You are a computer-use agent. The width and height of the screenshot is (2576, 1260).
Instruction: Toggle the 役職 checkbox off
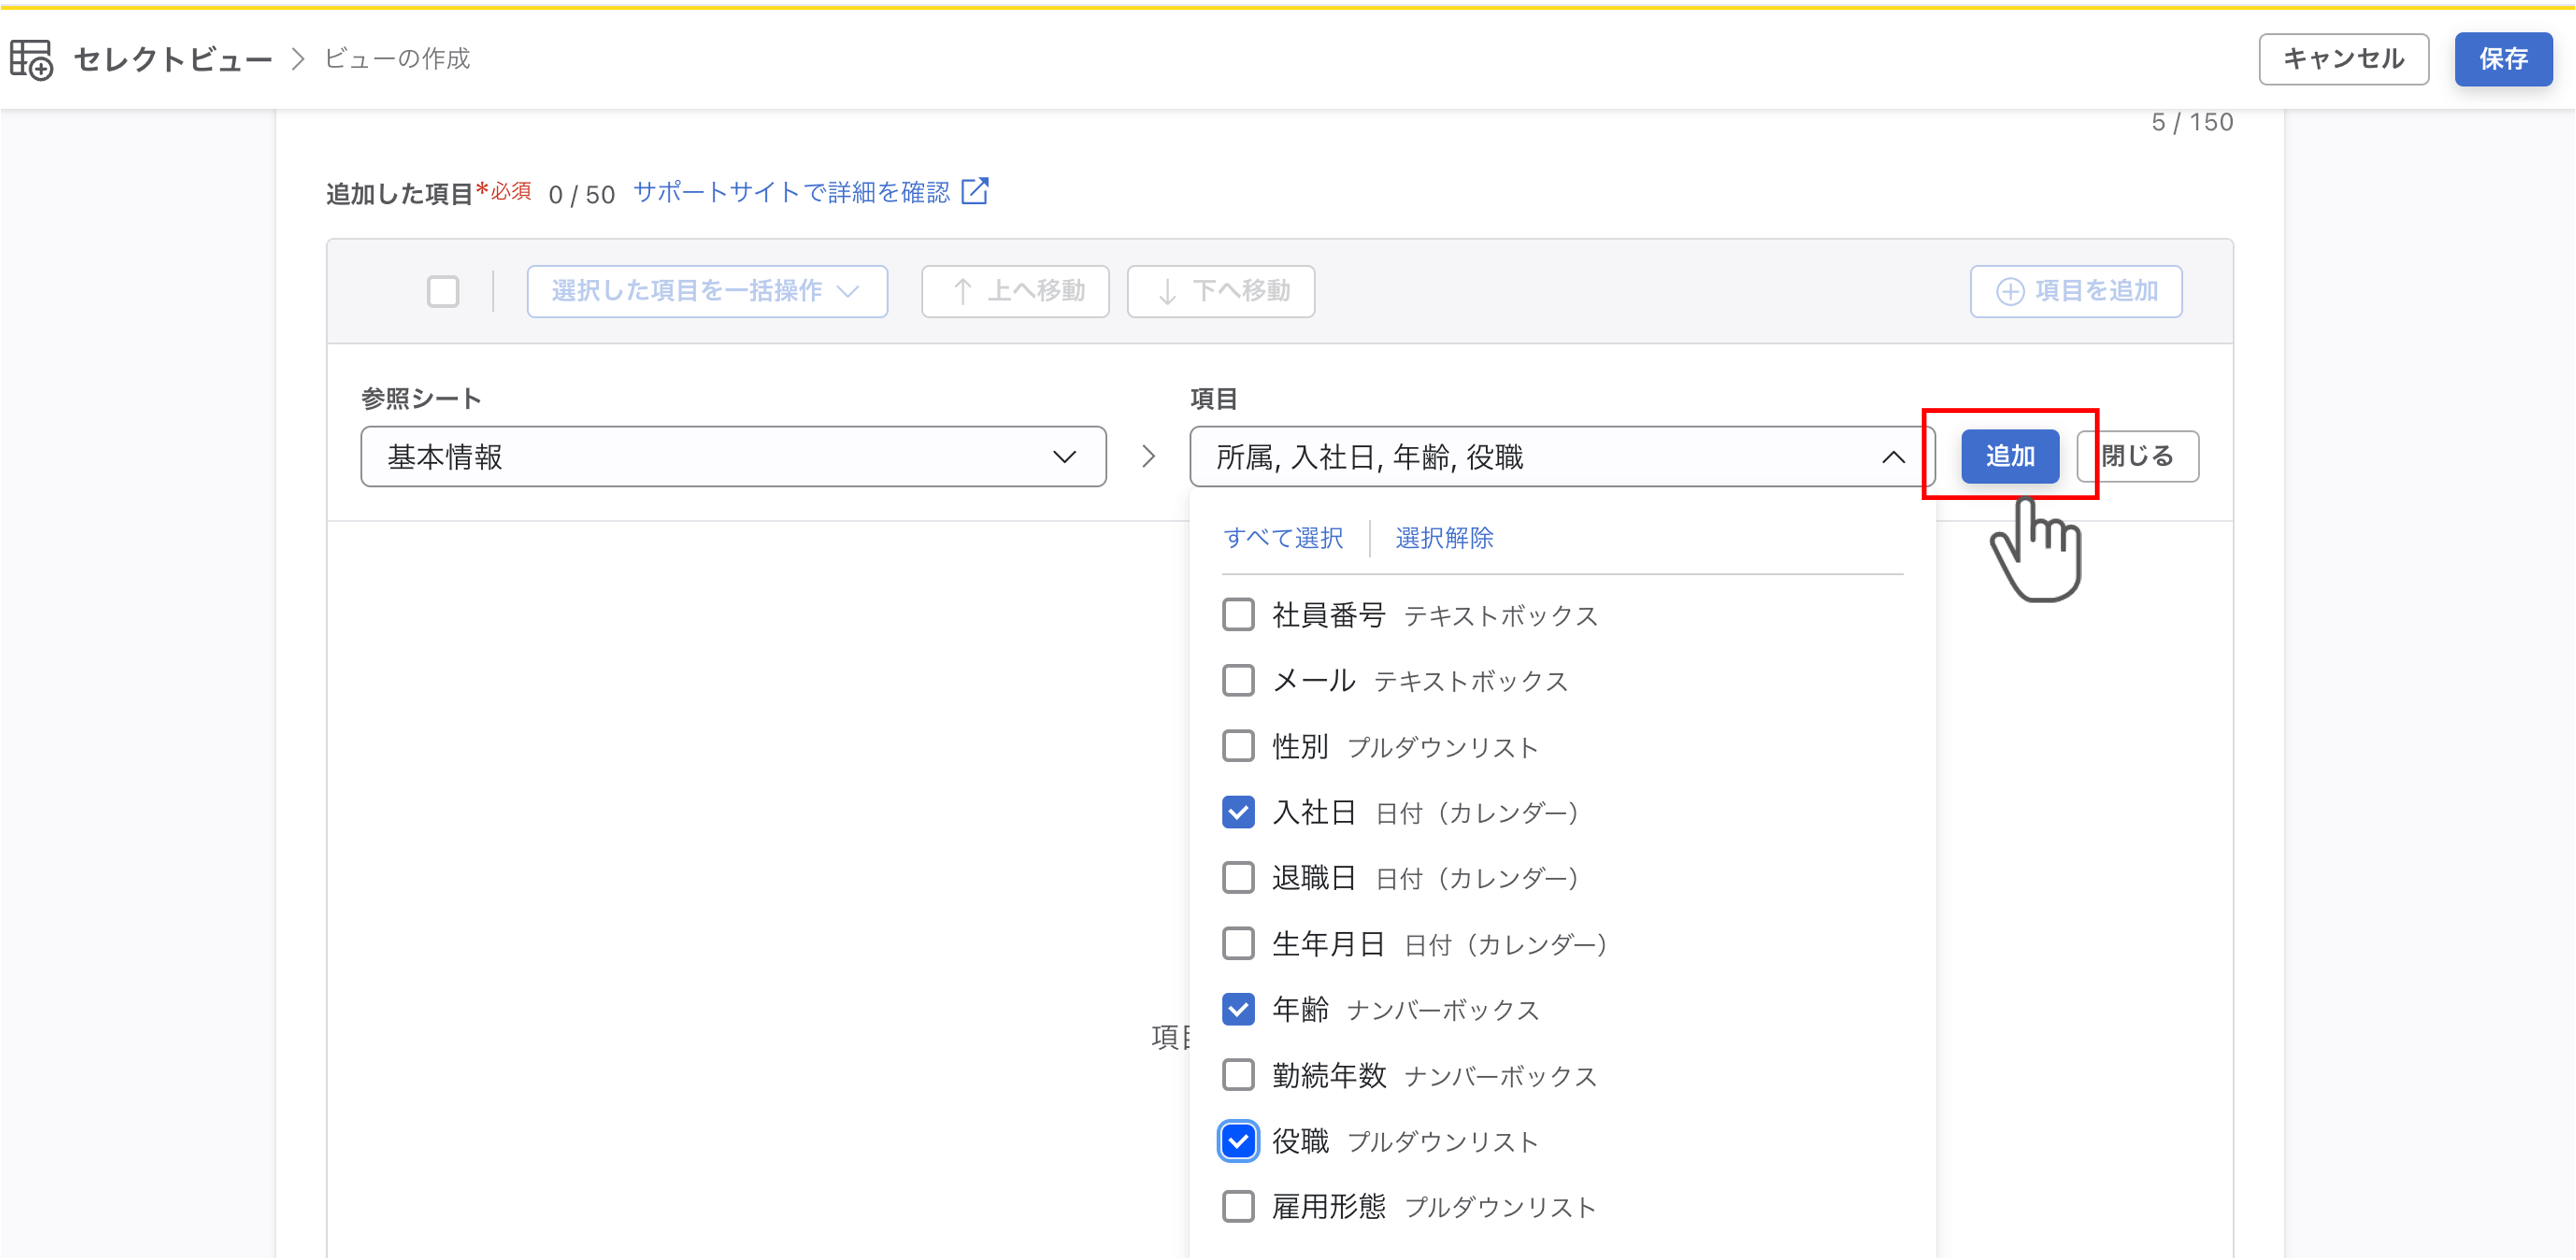point(1238,1141)
